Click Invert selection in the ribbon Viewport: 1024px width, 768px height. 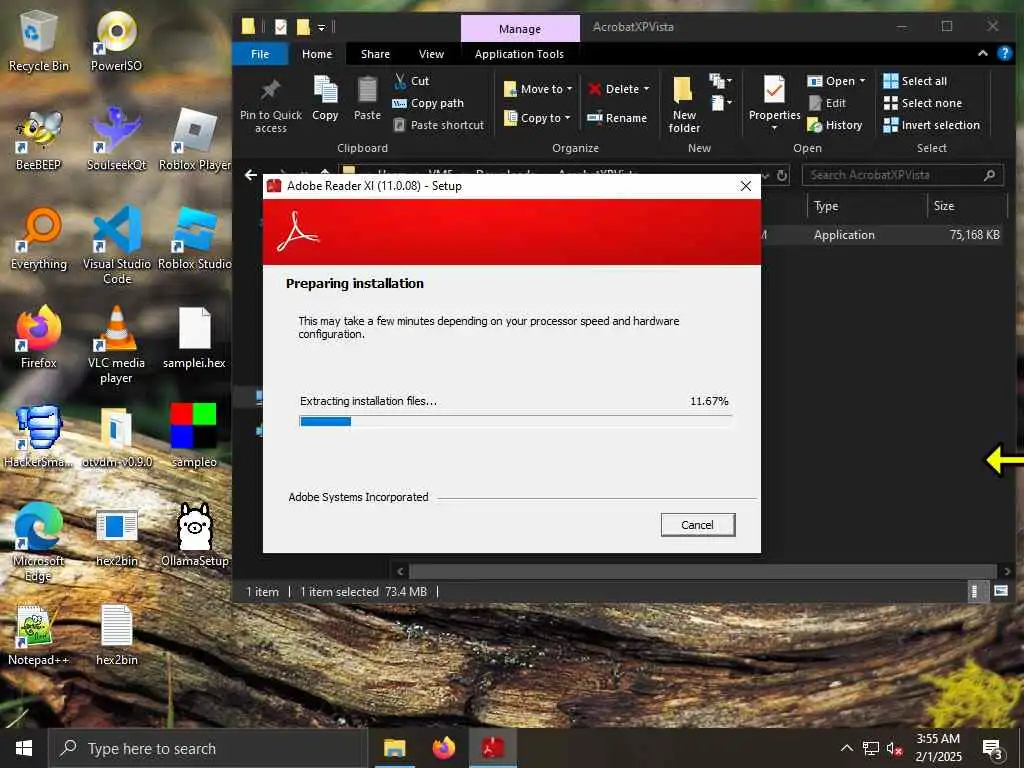932,125
